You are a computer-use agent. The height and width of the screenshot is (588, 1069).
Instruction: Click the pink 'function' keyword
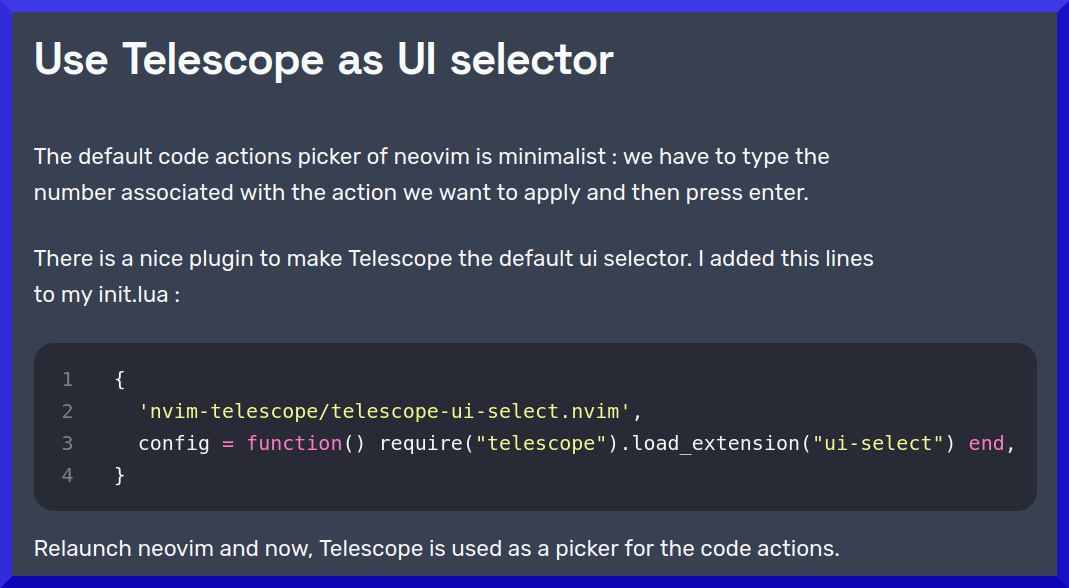click(295, 443)
